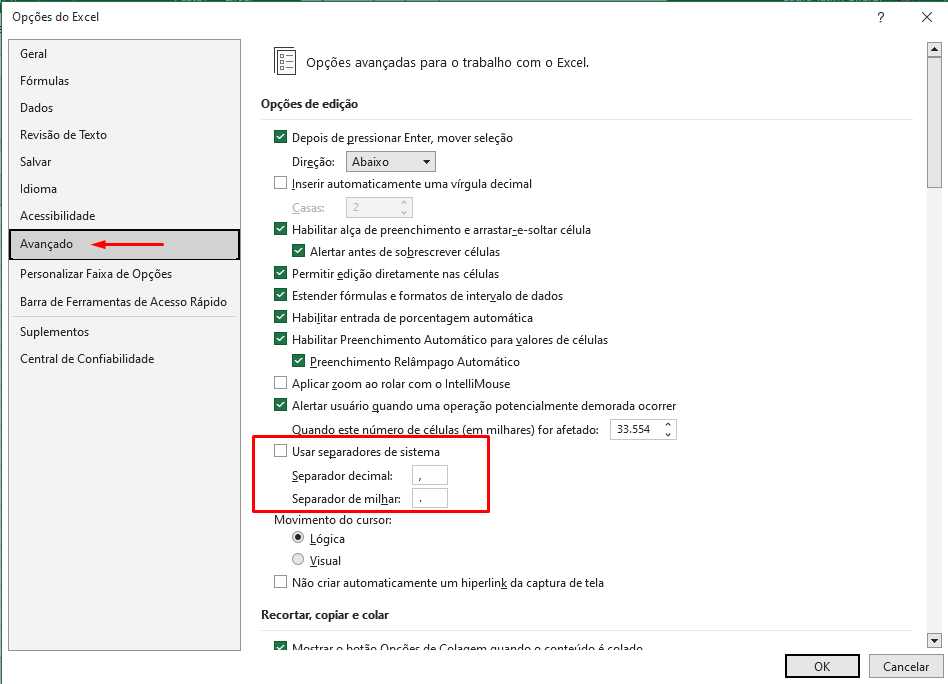Uncheck 'Estender fórmulas e formatos de intervalo'
Viewport: 948px width, 684px height.
[x=281, y=295]
